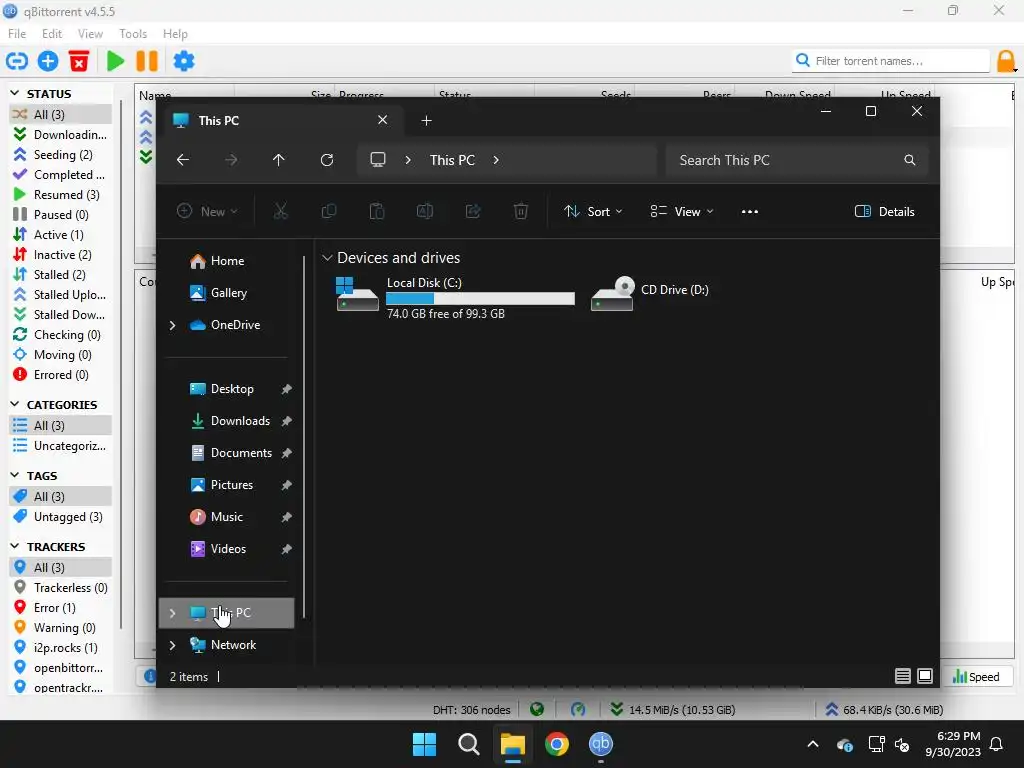Expand OneDrive in navigation pane

[x=172, y=325]
